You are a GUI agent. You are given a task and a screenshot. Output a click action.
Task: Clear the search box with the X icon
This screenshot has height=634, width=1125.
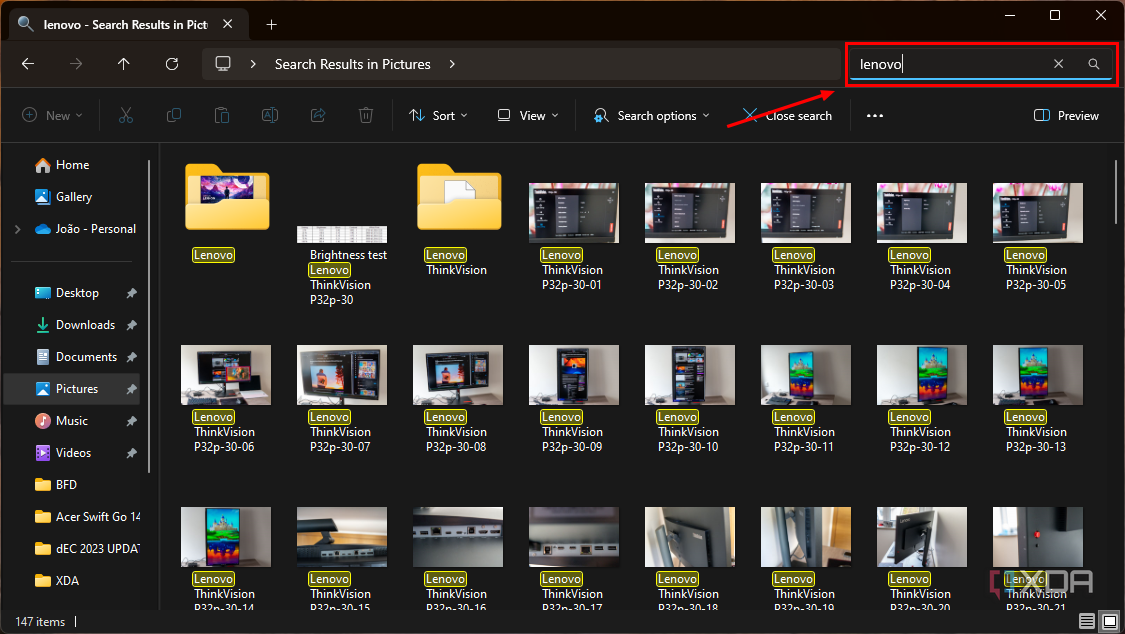[1058, 63]
